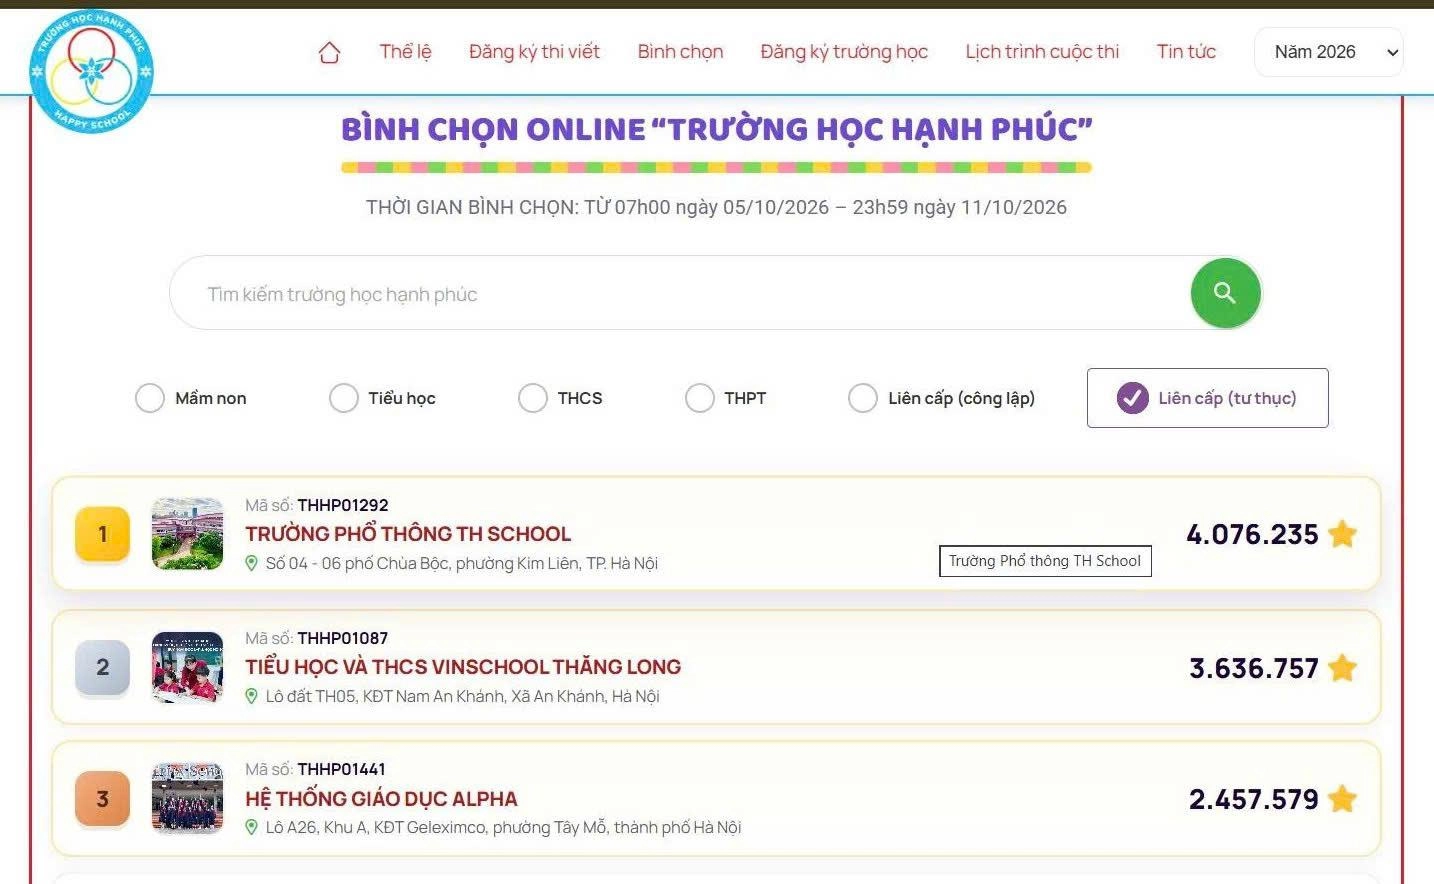Click location pin for Vinschool address

[252, 696]
